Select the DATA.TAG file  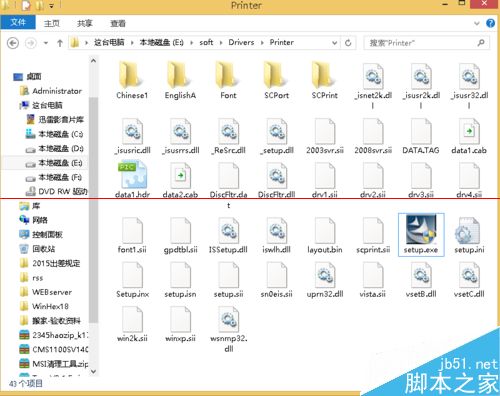(x=421, y=136)
